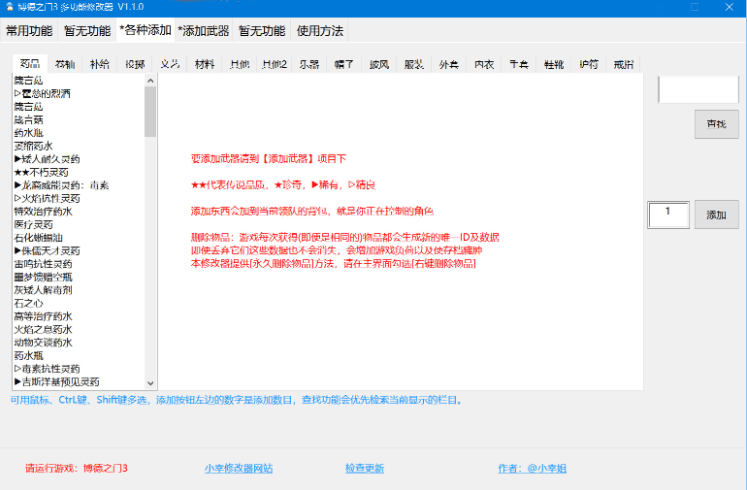747x490 pixels.
Task: Switch to the 其他2 sub-tab
Action: (274, 64)
